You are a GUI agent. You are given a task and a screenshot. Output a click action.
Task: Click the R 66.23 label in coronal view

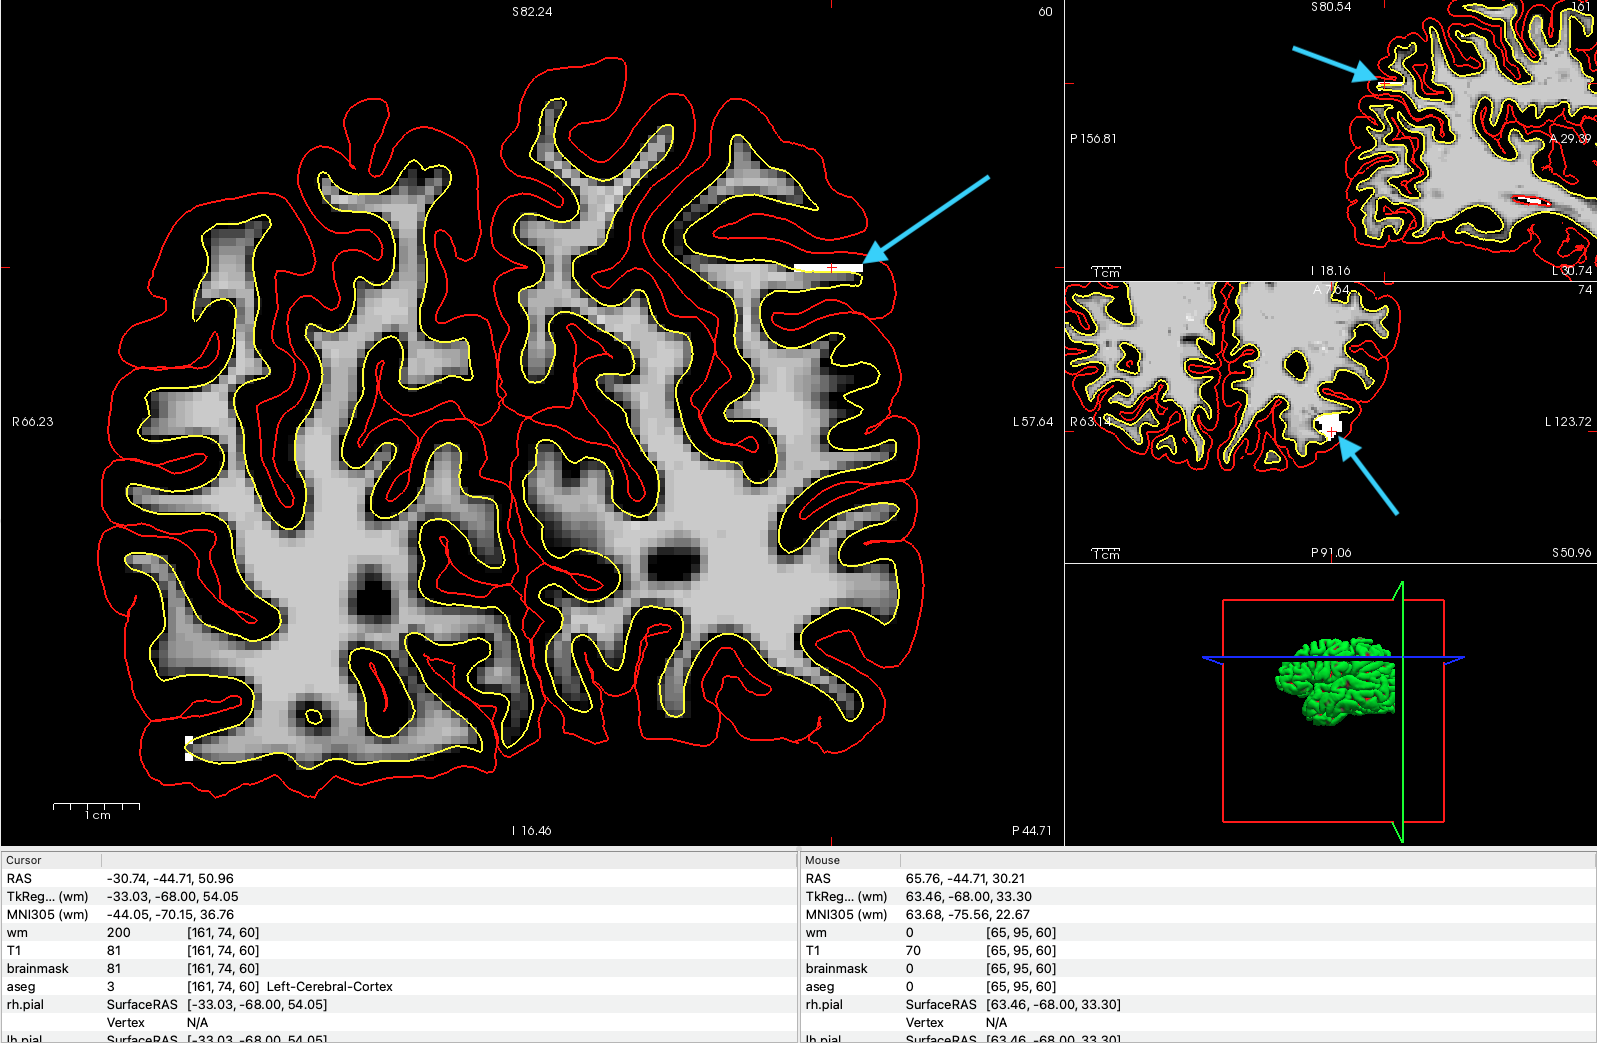tap(33, 422)
